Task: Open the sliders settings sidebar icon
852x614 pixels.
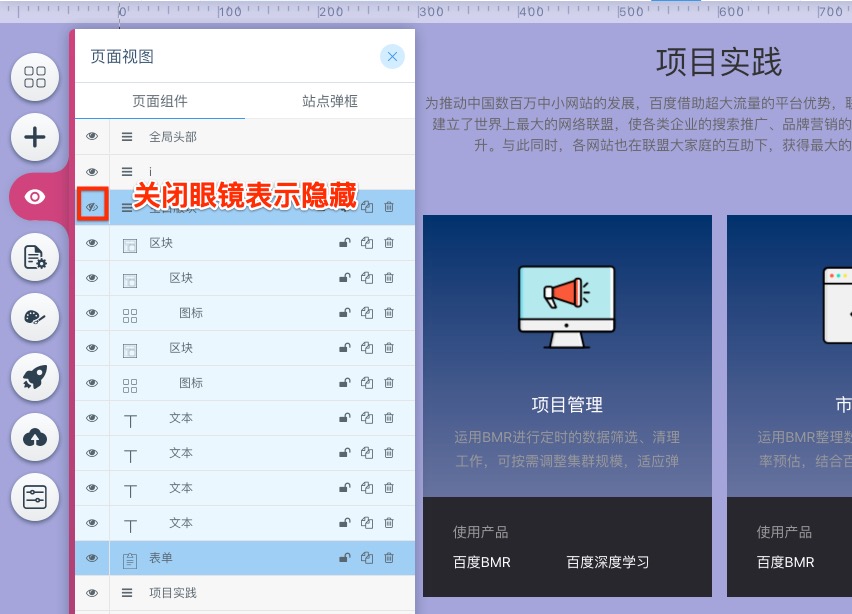Action: 35,497
